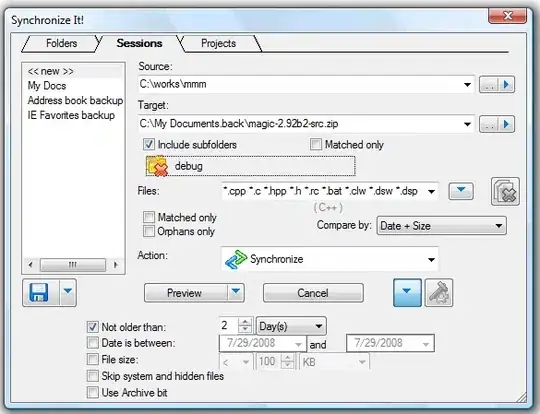Screen dimensions: 540x414
Task: Open the Compare by Date + Size dropdown
Action: [442, 226]
